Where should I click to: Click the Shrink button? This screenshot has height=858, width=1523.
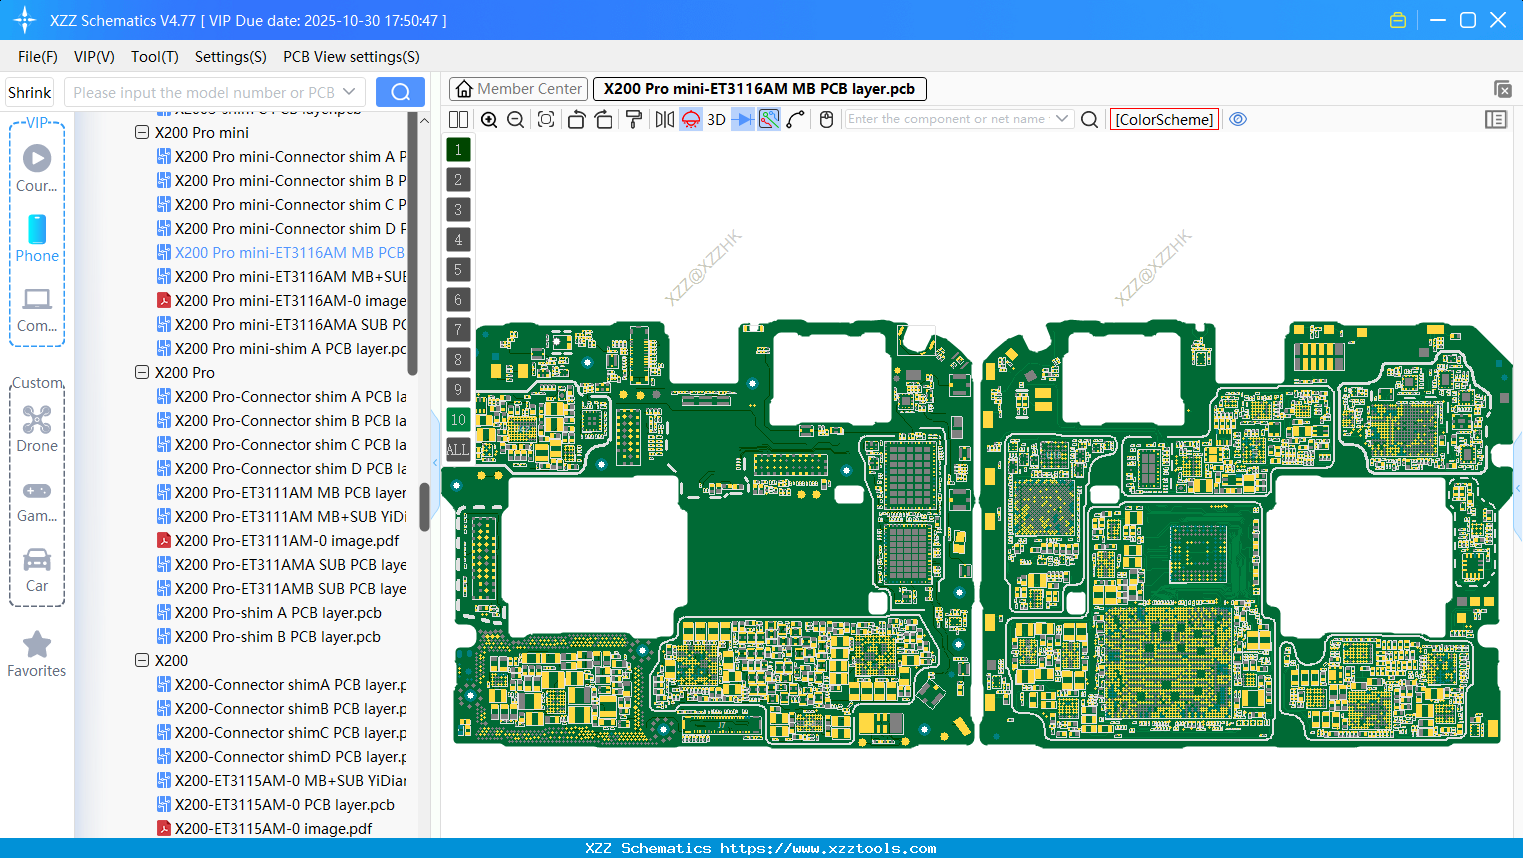(29, 92)
